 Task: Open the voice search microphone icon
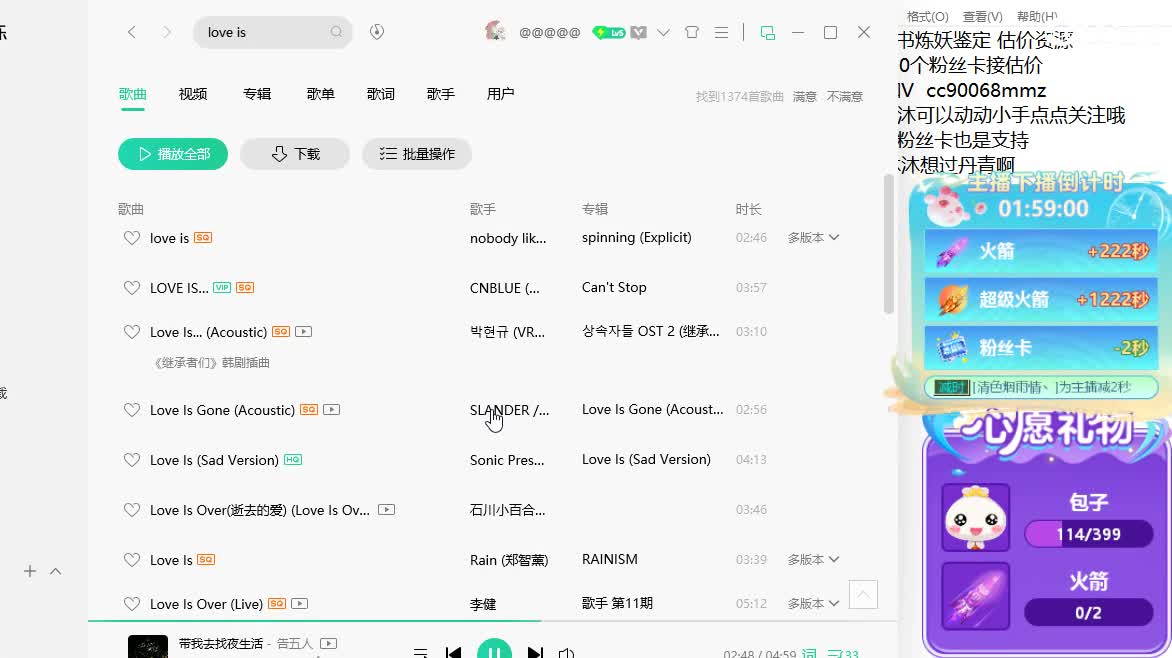377,31
